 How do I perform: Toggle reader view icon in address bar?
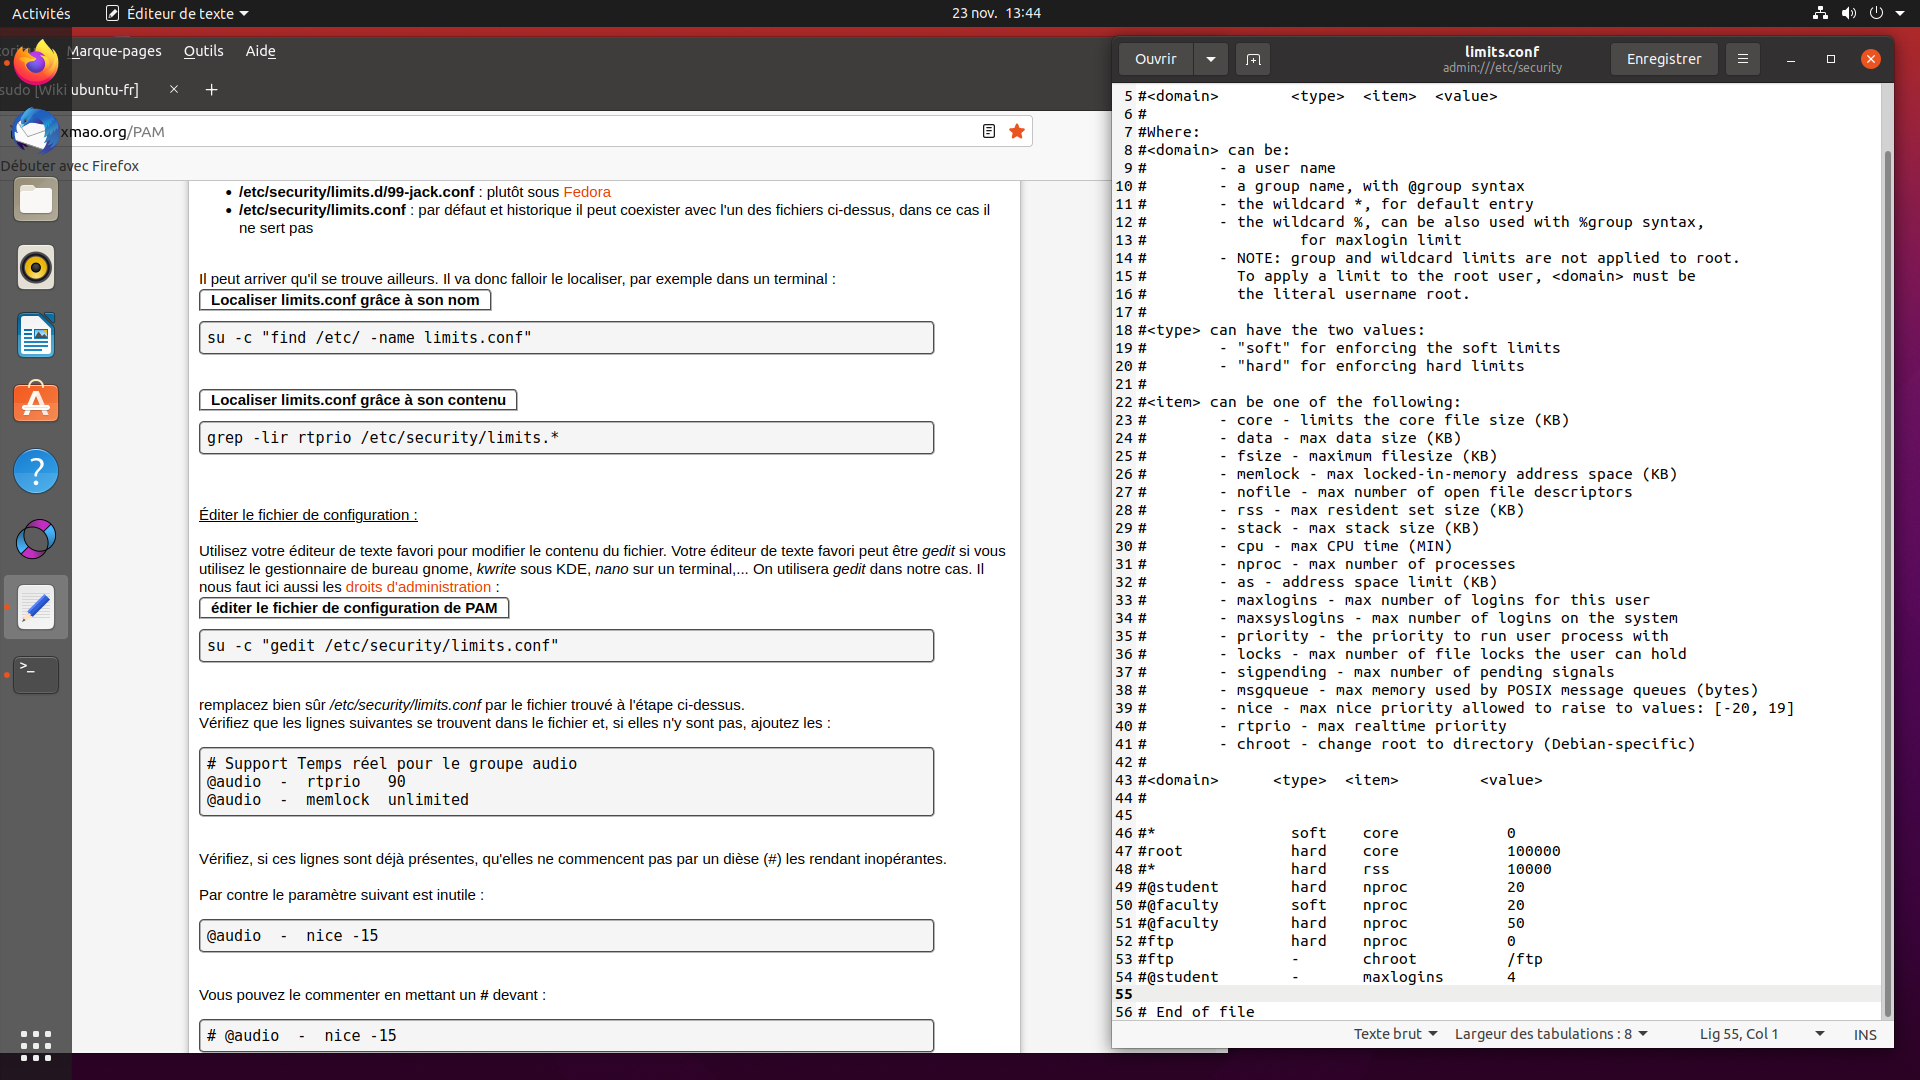click(988, 131)
